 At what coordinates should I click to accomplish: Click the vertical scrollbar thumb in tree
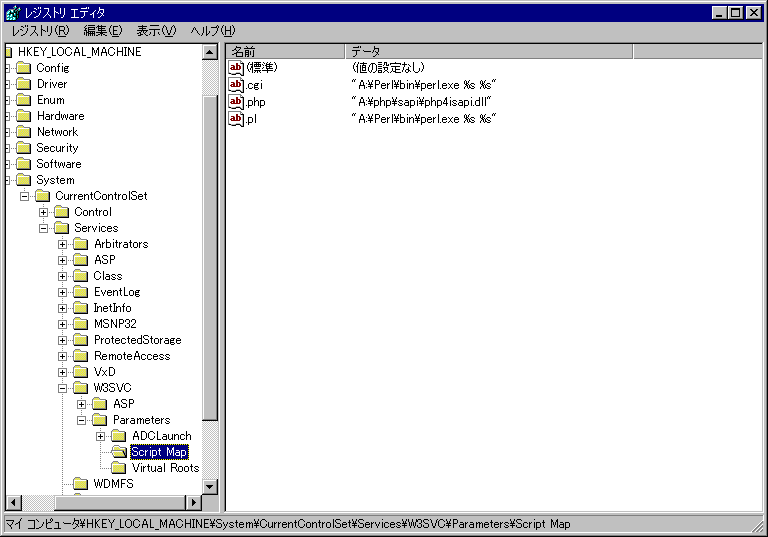tap(210, 258)
